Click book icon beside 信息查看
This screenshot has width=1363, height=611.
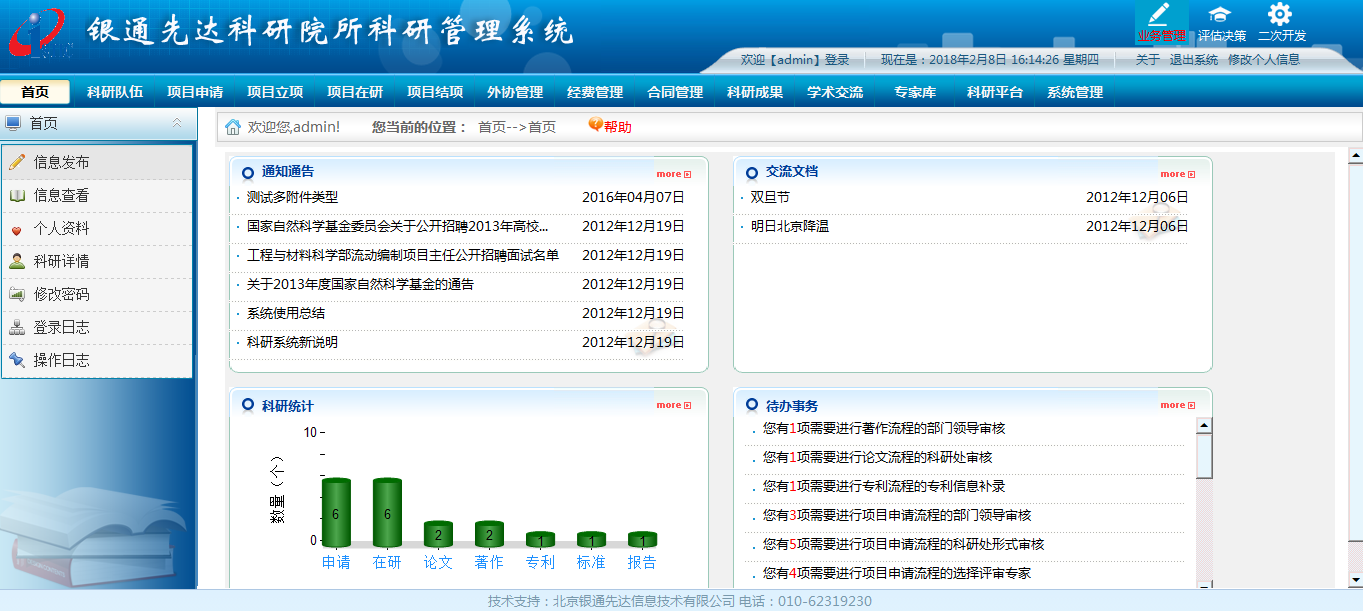[17, 195]
